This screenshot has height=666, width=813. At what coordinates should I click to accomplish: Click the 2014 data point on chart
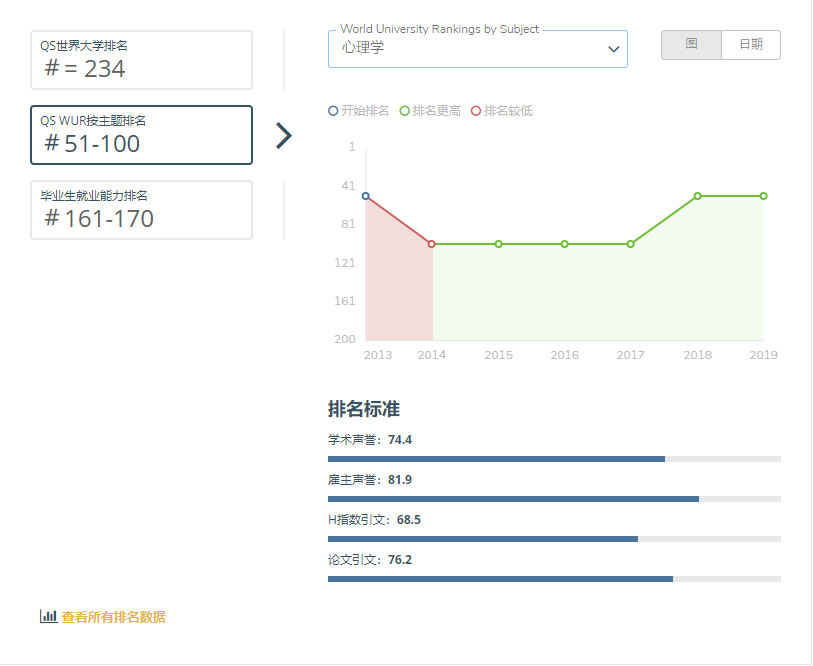coord(432,244)
